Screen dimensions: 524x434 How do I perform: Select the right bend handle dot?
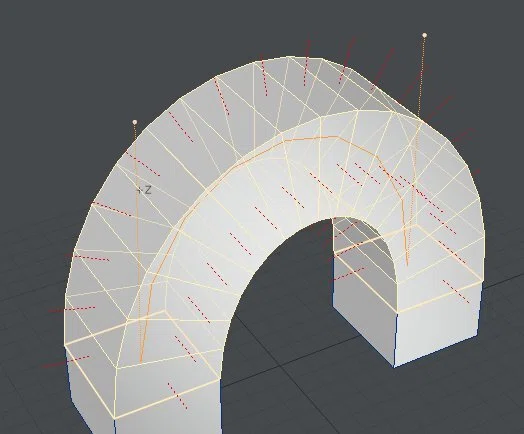pyautogui.click(x=424, y=35)
